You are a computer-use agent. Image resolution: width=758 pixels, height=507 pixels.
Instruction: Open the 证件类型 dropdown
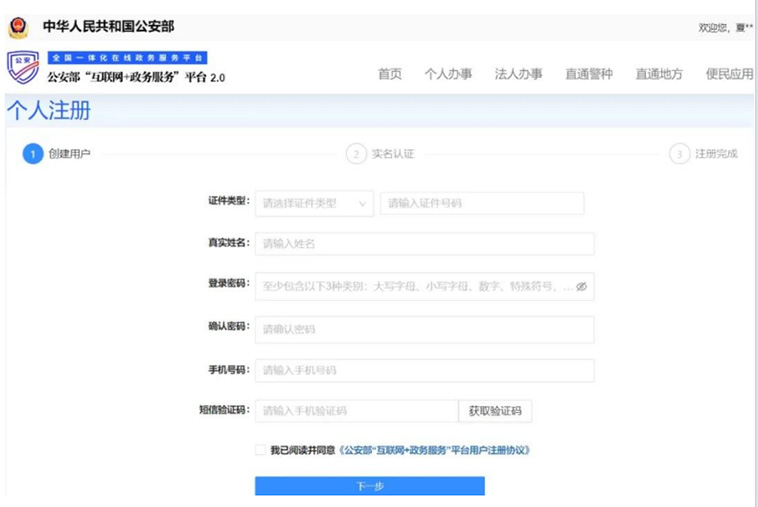(314, 203)
